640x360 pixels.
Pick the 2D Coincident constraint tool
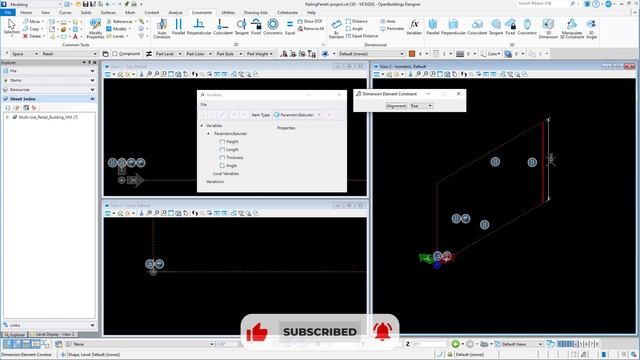point(222,27)
